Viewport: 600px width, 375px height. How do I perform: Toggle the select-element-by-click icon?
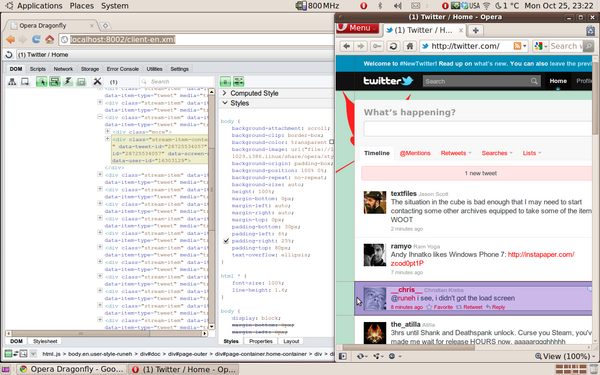click(42, 82)
